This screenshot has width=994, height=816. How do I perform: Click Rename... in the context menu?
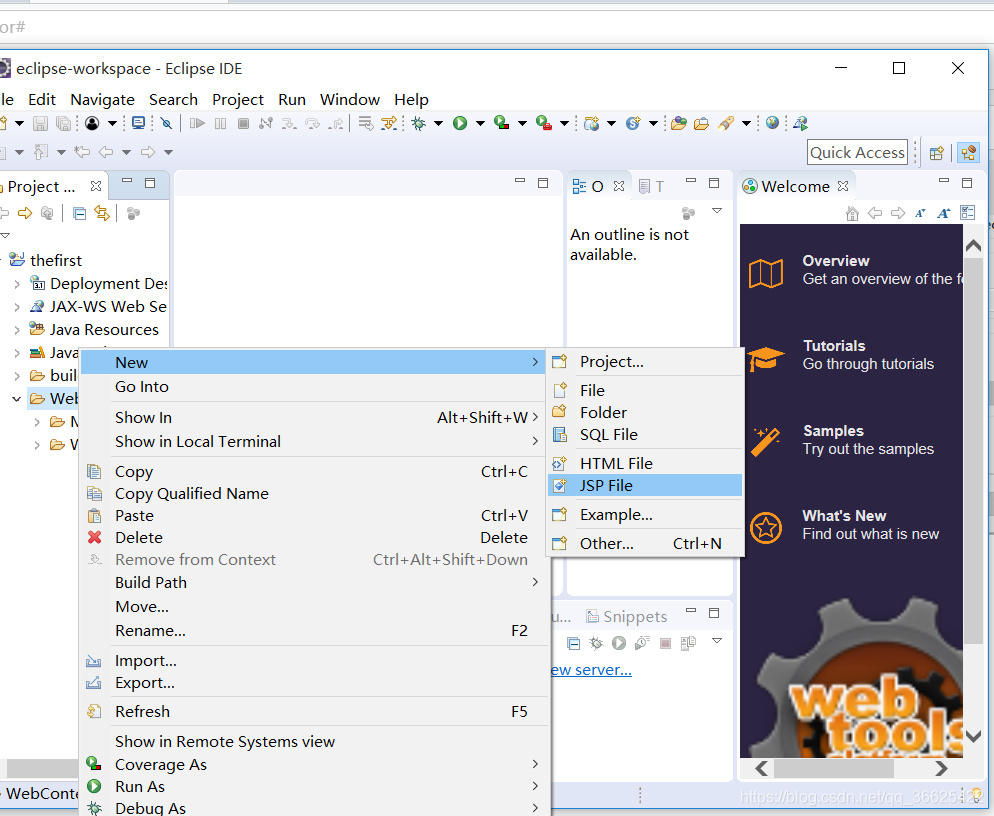click(314, 631)
